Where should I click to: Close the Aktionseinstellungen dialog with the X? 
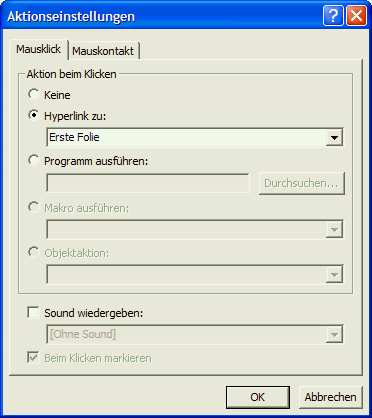(x=356, y=16)
